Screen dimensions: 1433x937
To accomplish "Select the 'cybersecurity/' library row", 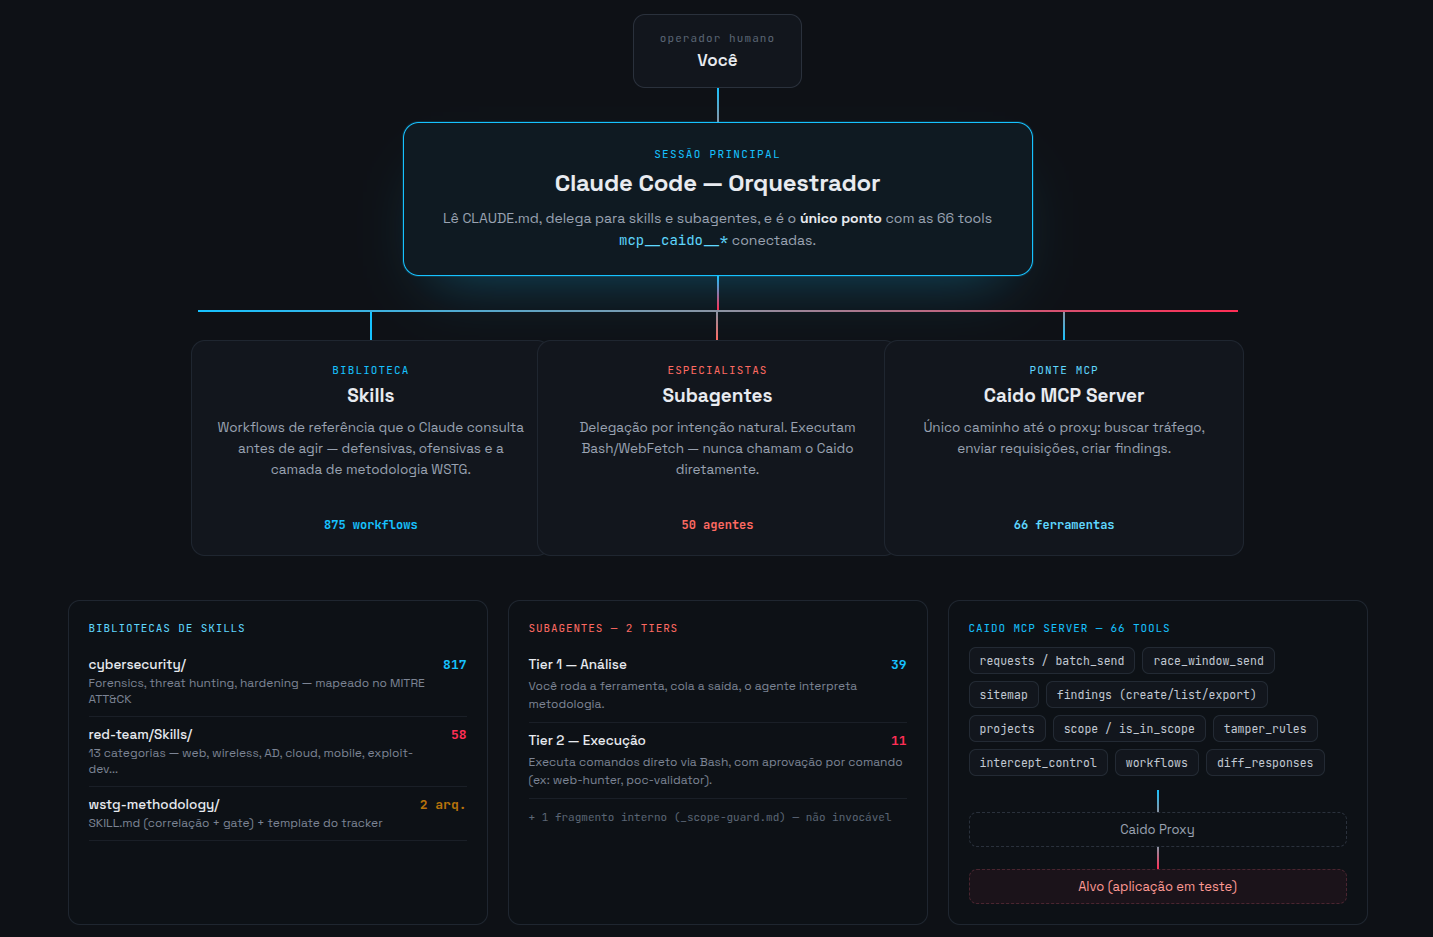I will [278, 681].
